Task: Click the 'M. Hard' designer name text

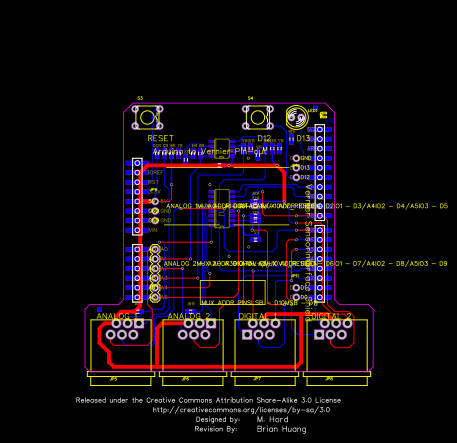Action: [272, 419]
